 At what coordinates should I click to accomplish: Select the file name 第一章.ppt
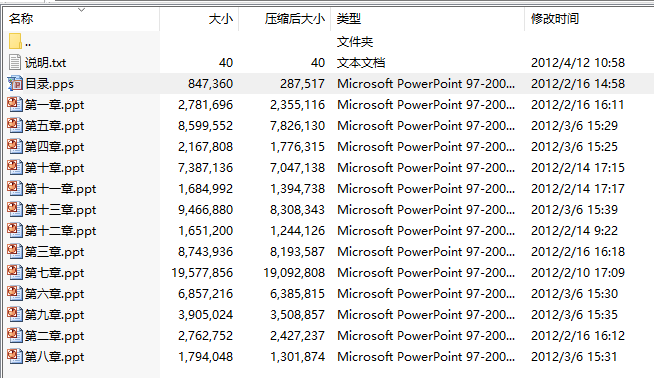(x=55, y=105)
